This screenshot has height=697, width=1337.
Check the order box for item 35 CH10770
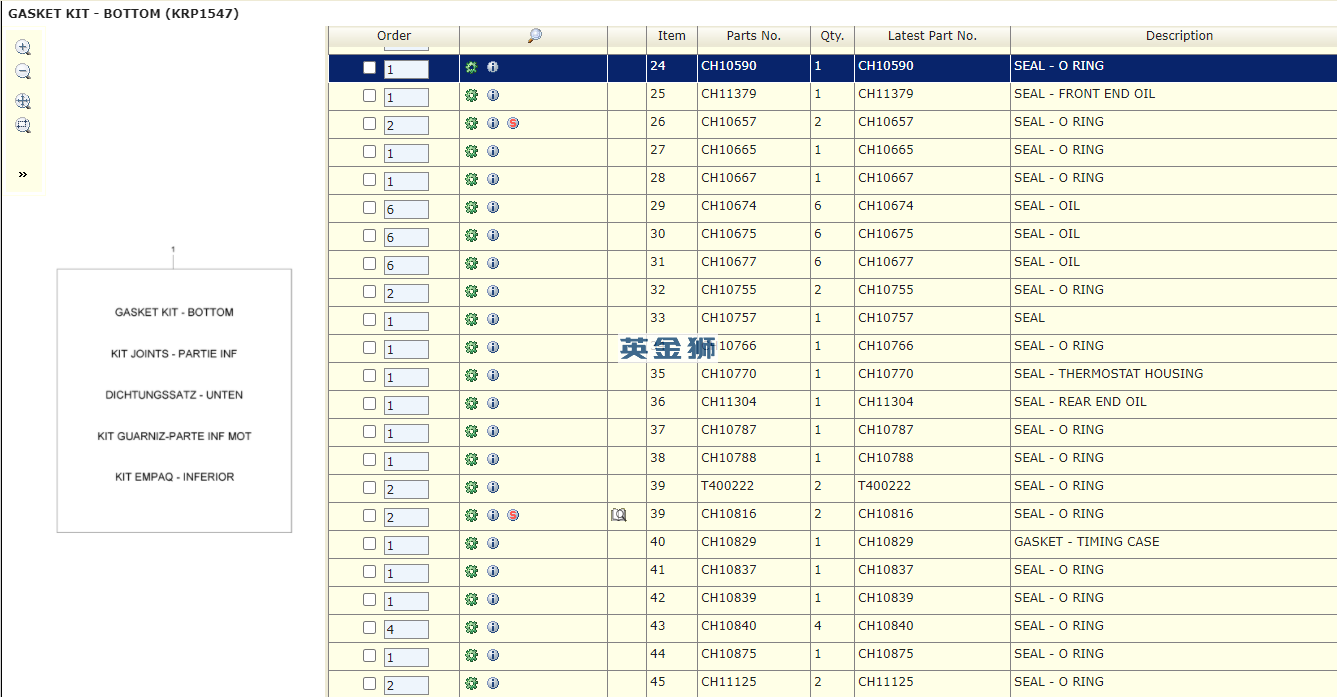pyautogui.click(x=369, y=375)
